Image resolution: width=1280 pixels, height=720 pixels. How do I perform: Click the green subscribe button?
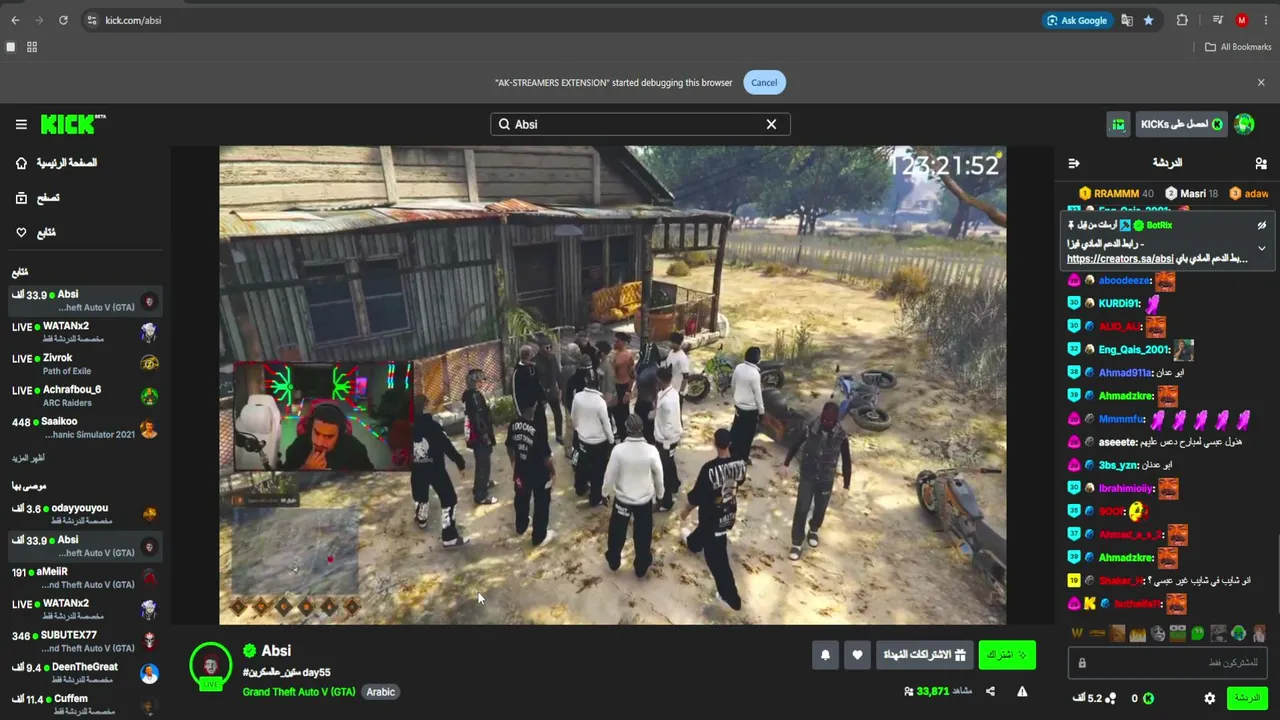pos(1007,655)
